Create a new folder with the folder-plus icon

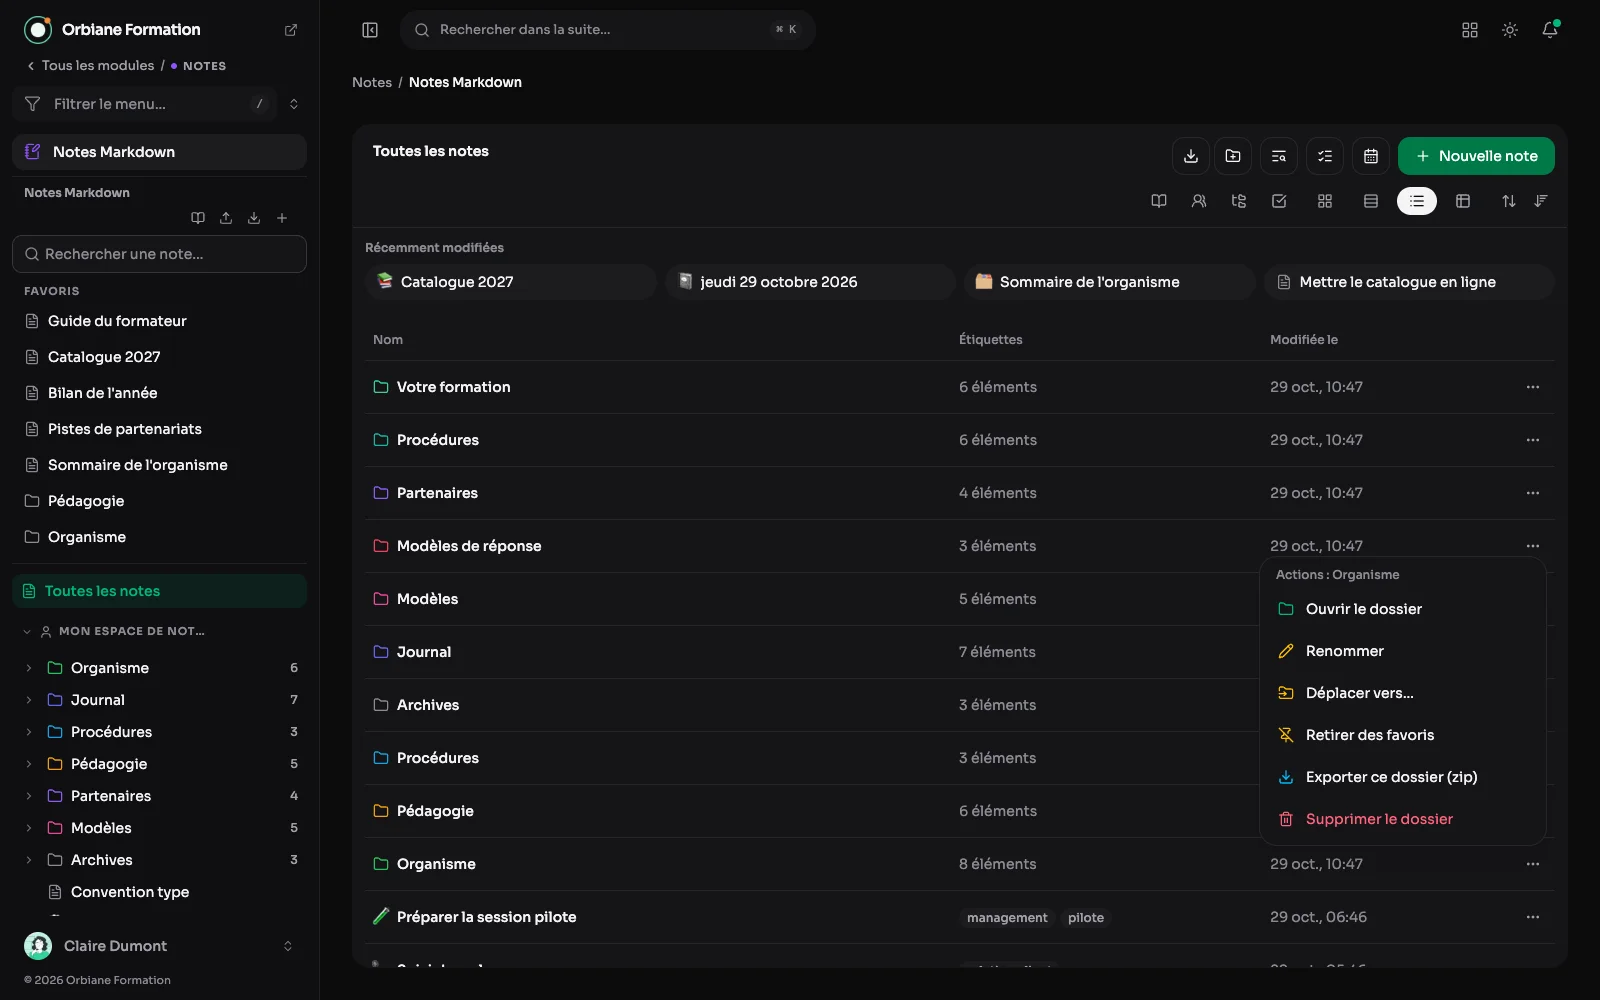(1233, 156)
